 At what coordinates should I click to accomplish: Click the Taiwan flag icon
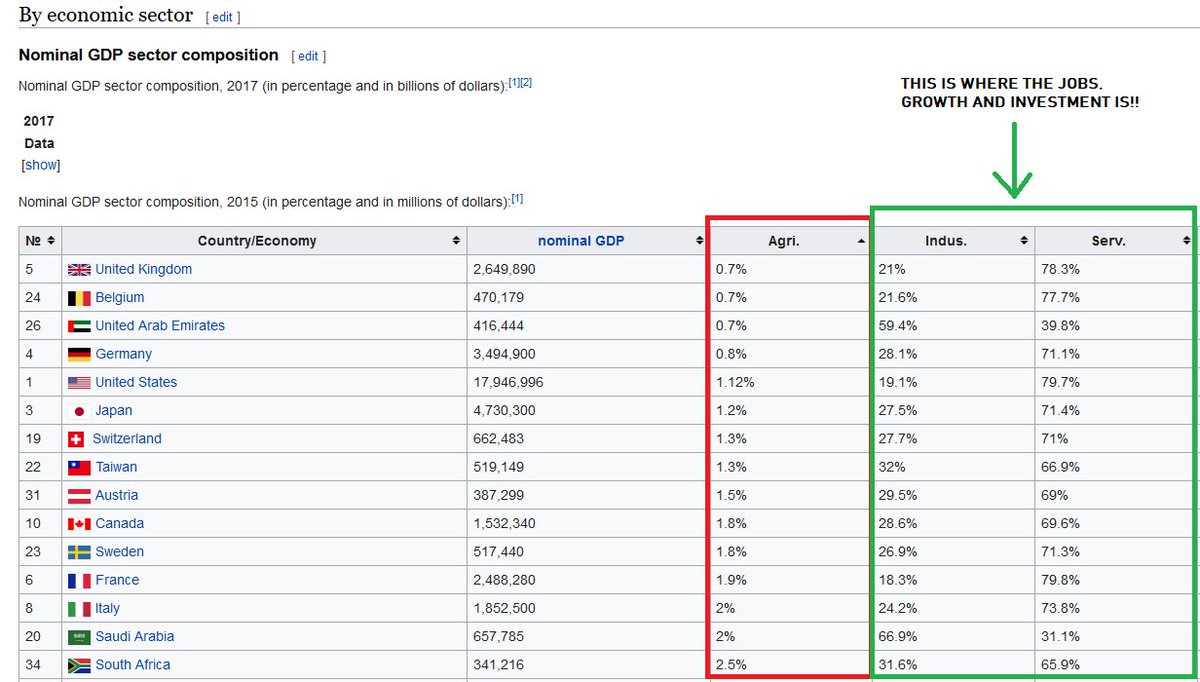pos(79,467)
